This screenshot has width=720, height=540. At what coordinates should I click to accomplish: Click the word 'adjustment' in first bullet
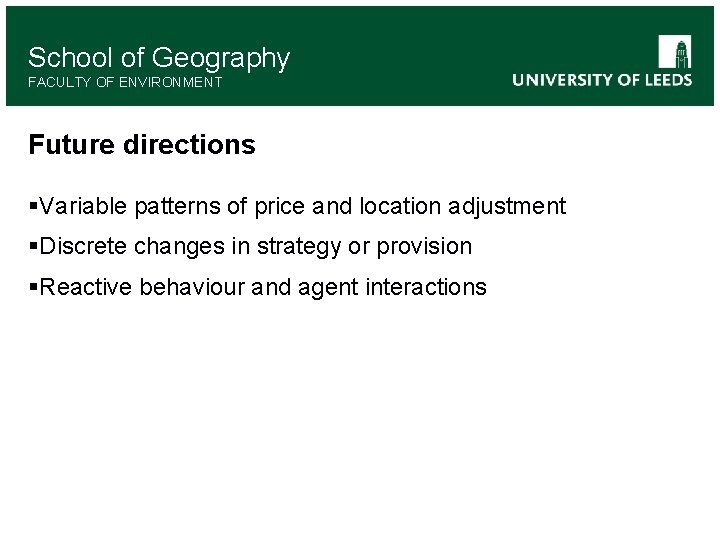507,206
